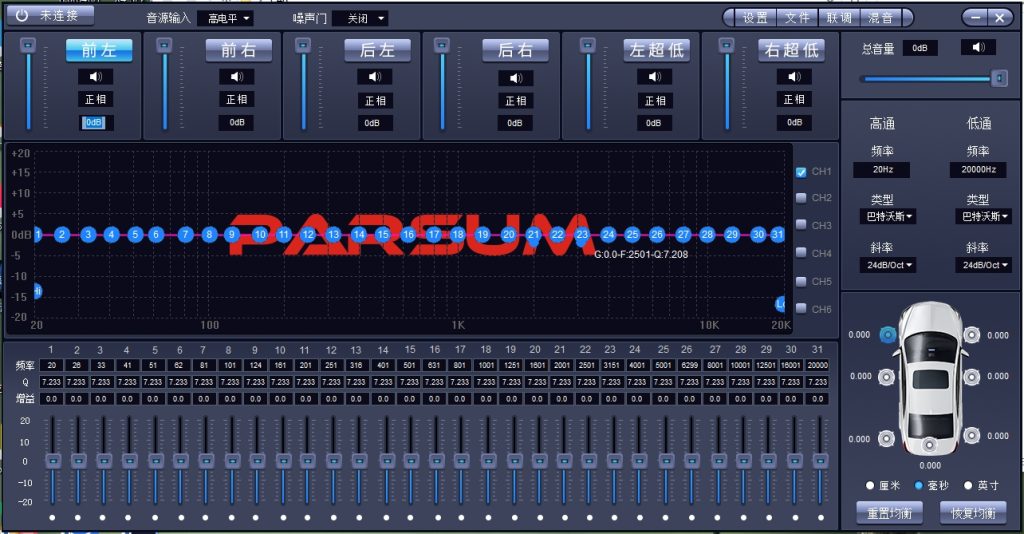Toggle the 左超低 正相 phase button
1024x534 pixels.
pyautogui.click(x=654, y=101)
